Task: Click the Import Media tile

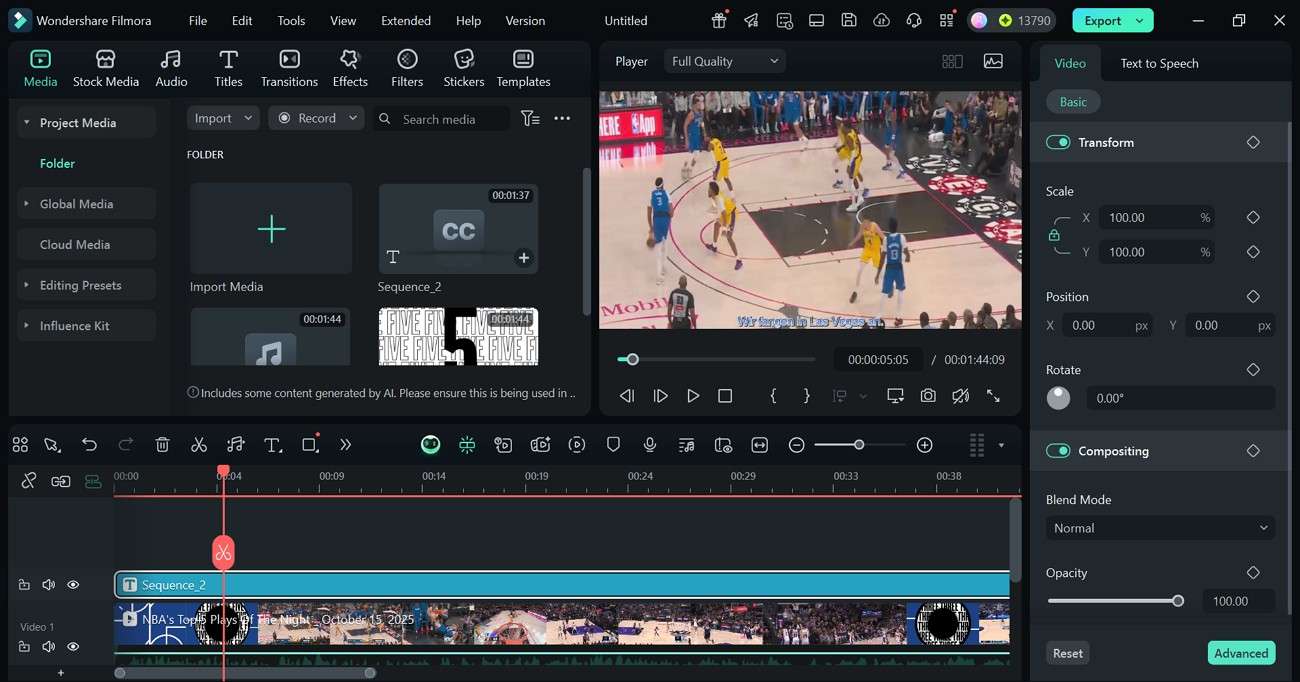Action: (x=271, y=228)
